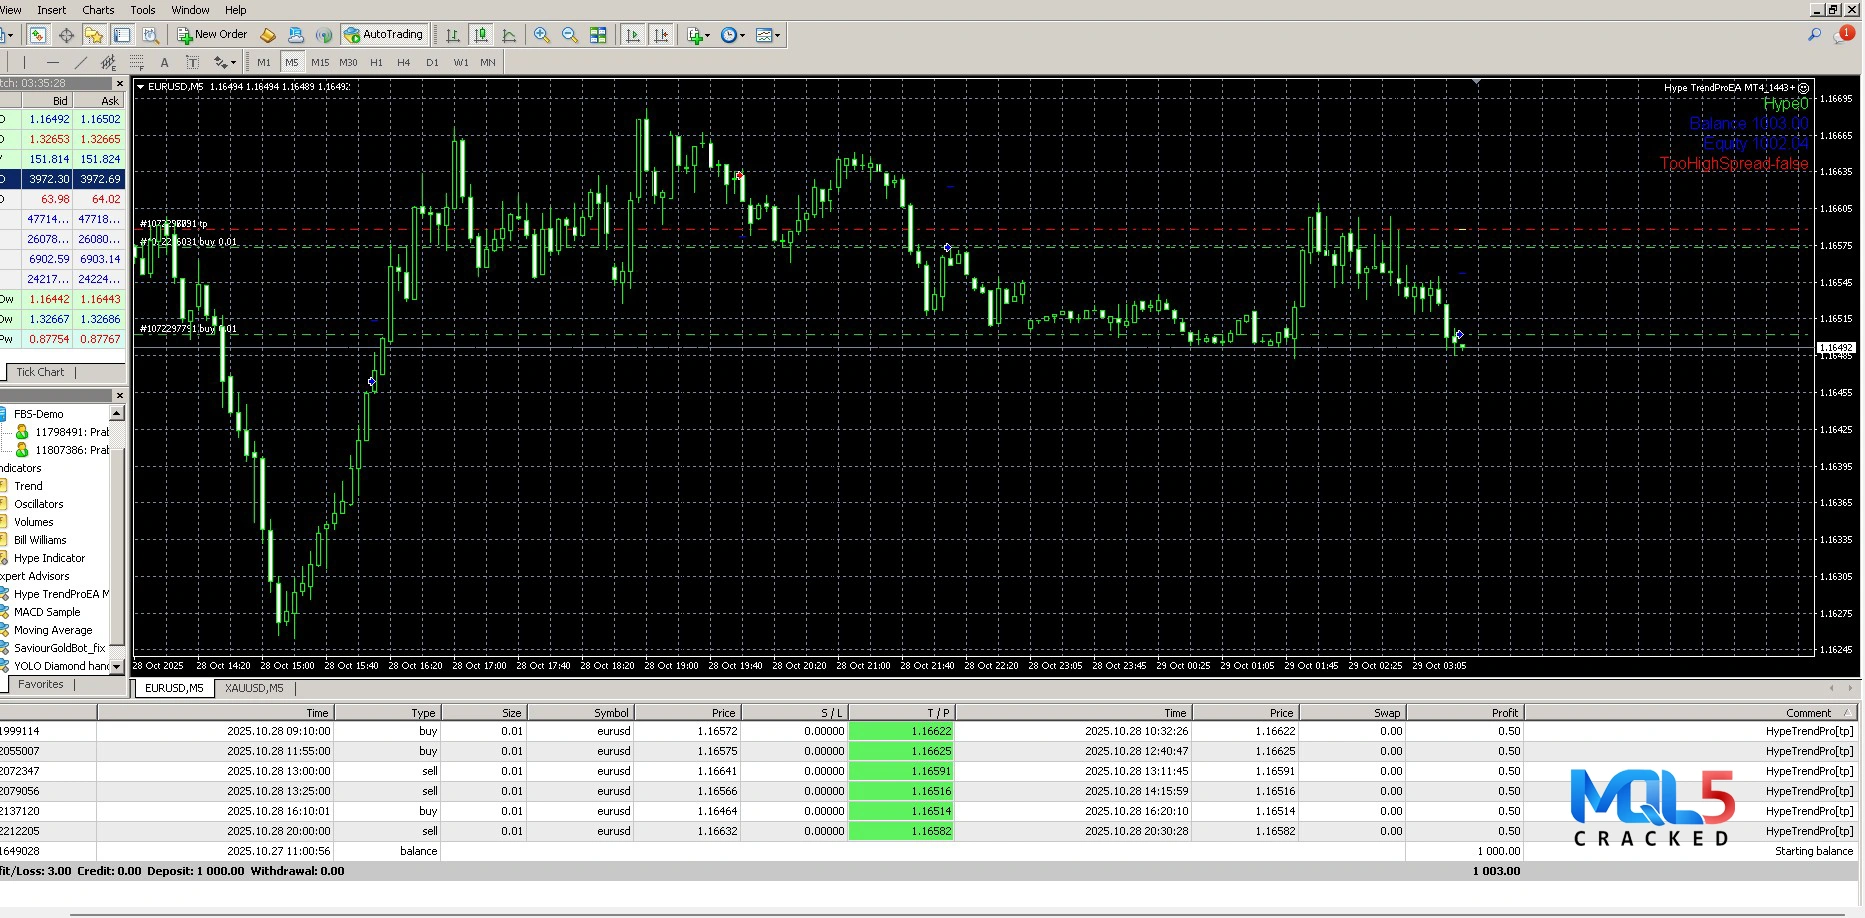This screenshot has width=1865, height=918.
Task: Open the templates dropdown
Action: click(x=768, y=35)
